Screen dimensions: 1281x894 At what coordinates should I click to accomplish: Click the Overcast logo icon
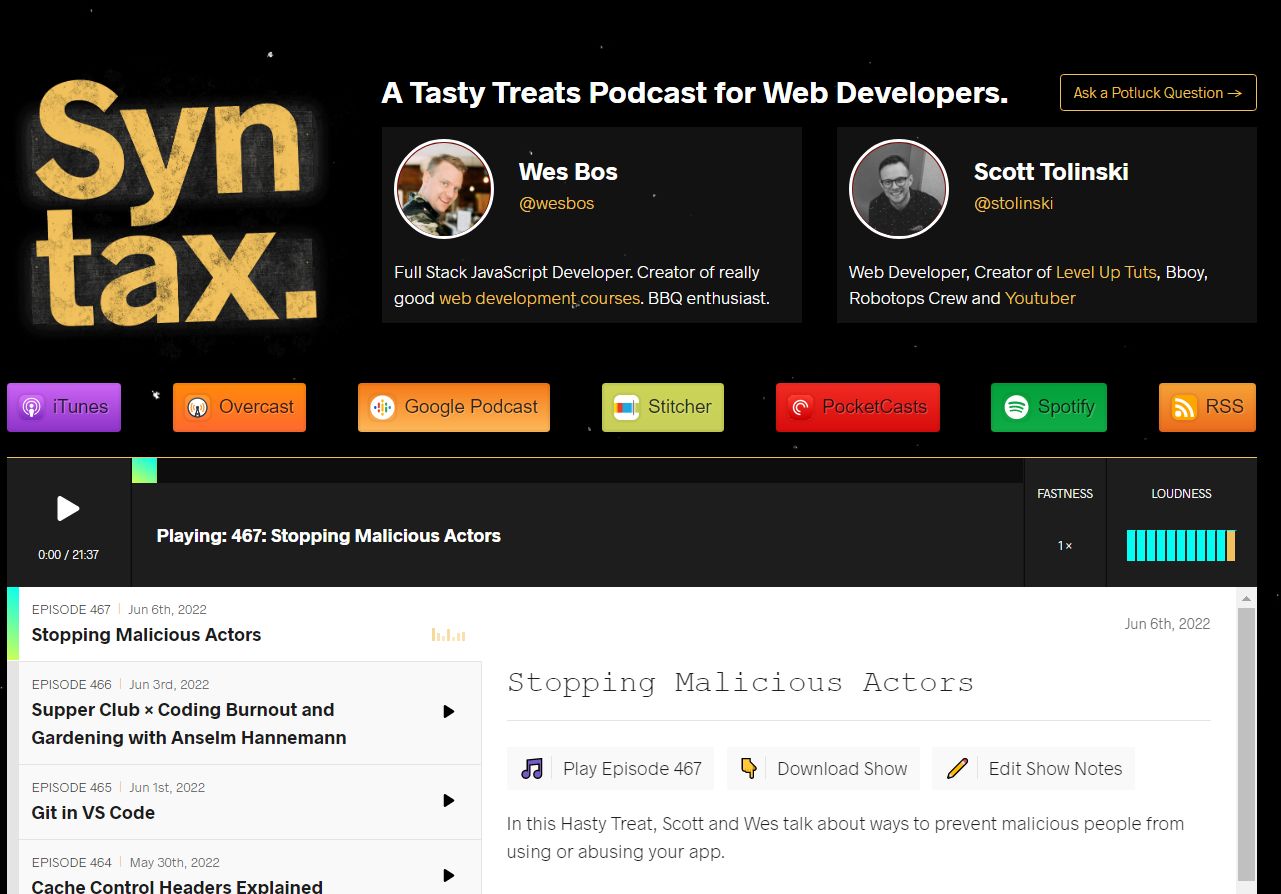(x=197, y=407)
